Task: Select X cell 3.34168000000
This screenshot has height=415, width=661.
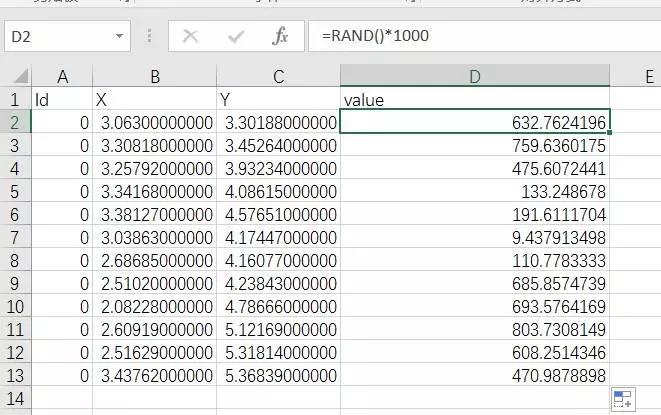Action: [154, 191]
